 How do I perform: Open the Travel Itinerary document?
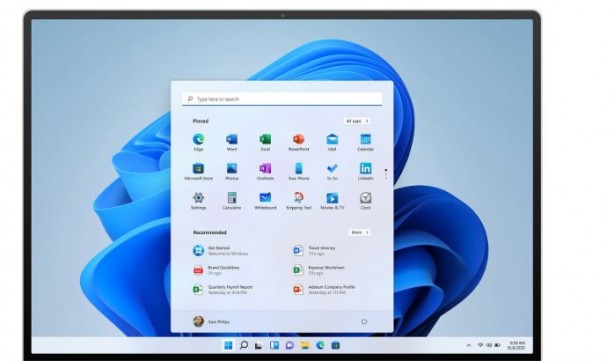pos(314,251)
